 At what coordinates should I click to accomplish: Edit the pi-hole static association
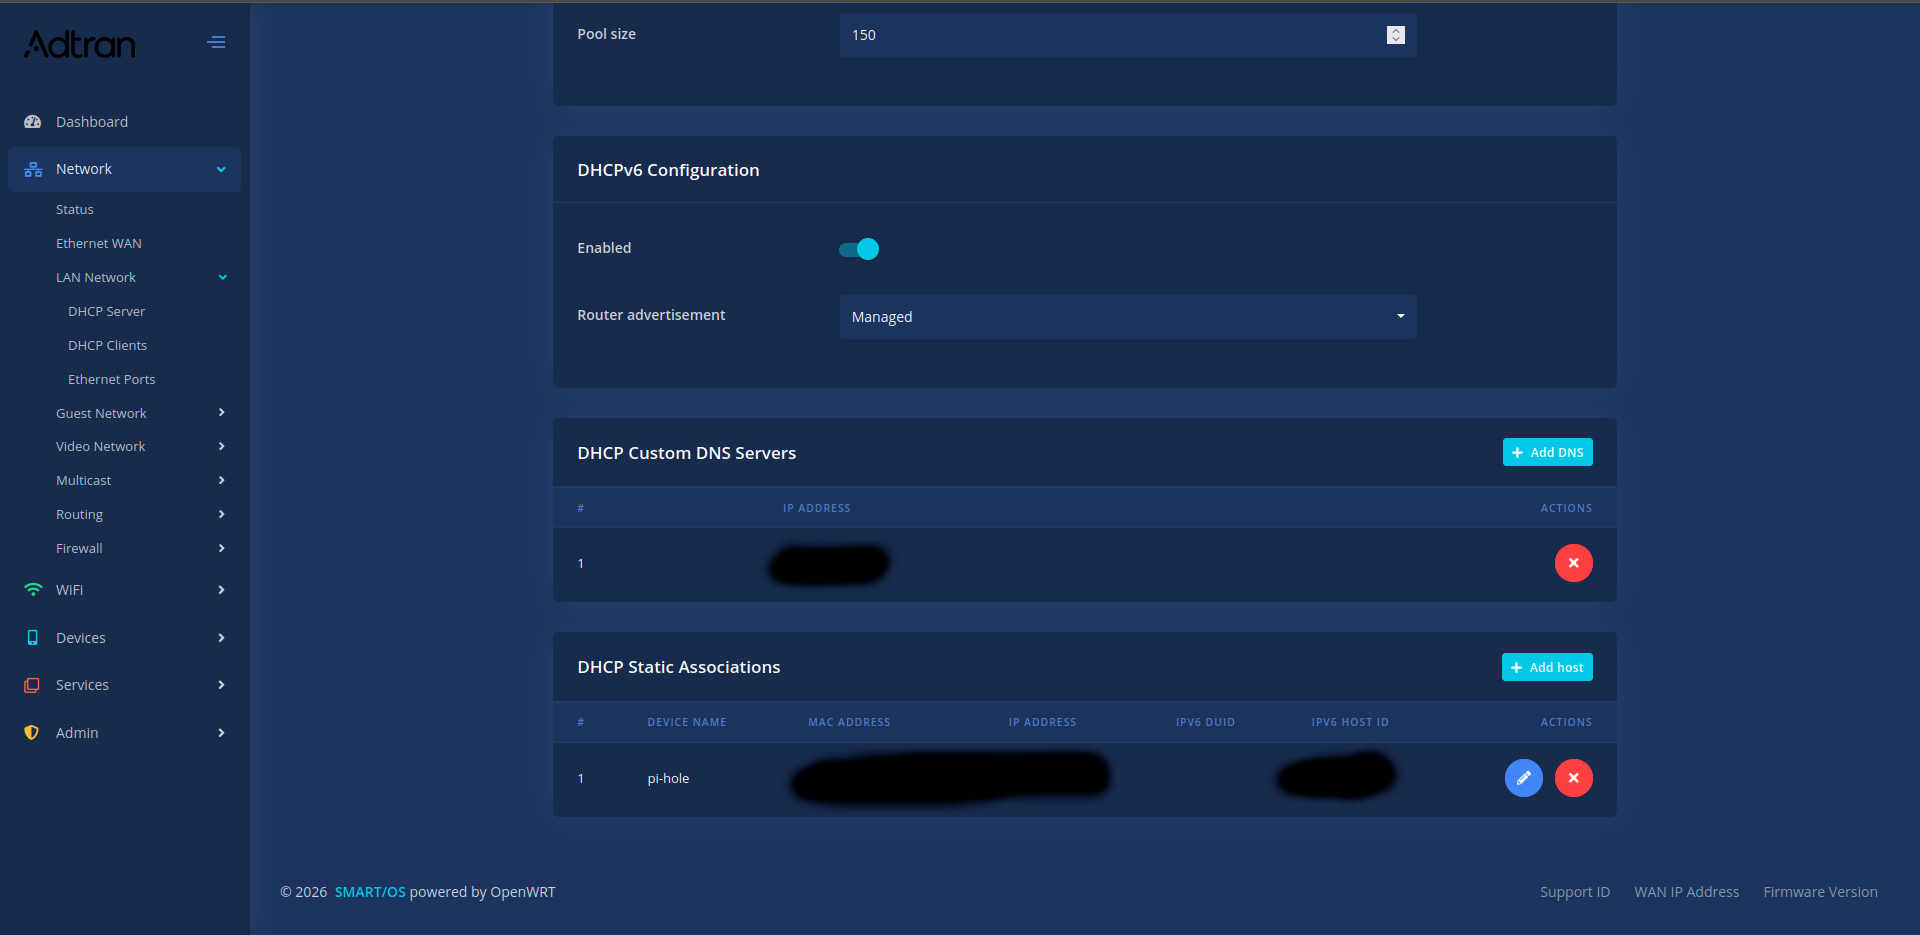(1523, 778)
